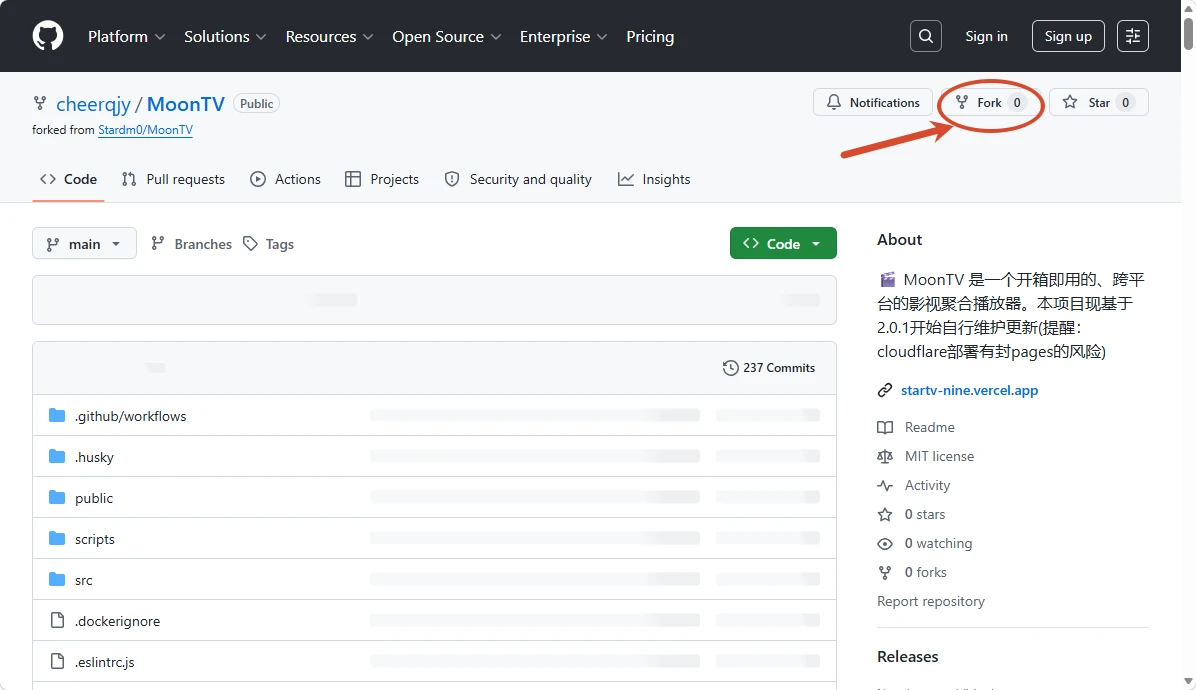1196x690 pixels.
Task: Open the .dockerignore file name
Action: pyautogui.click(x=117, y=621)
